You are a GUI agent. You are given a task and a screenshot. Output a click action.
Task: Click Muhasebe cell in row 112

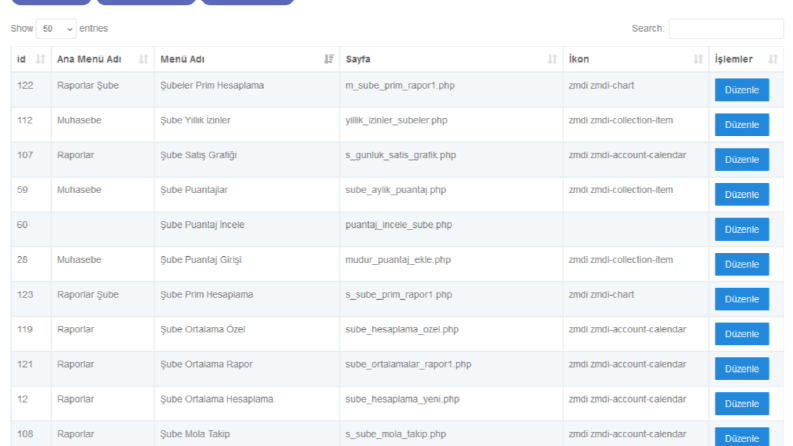point(79,120)
